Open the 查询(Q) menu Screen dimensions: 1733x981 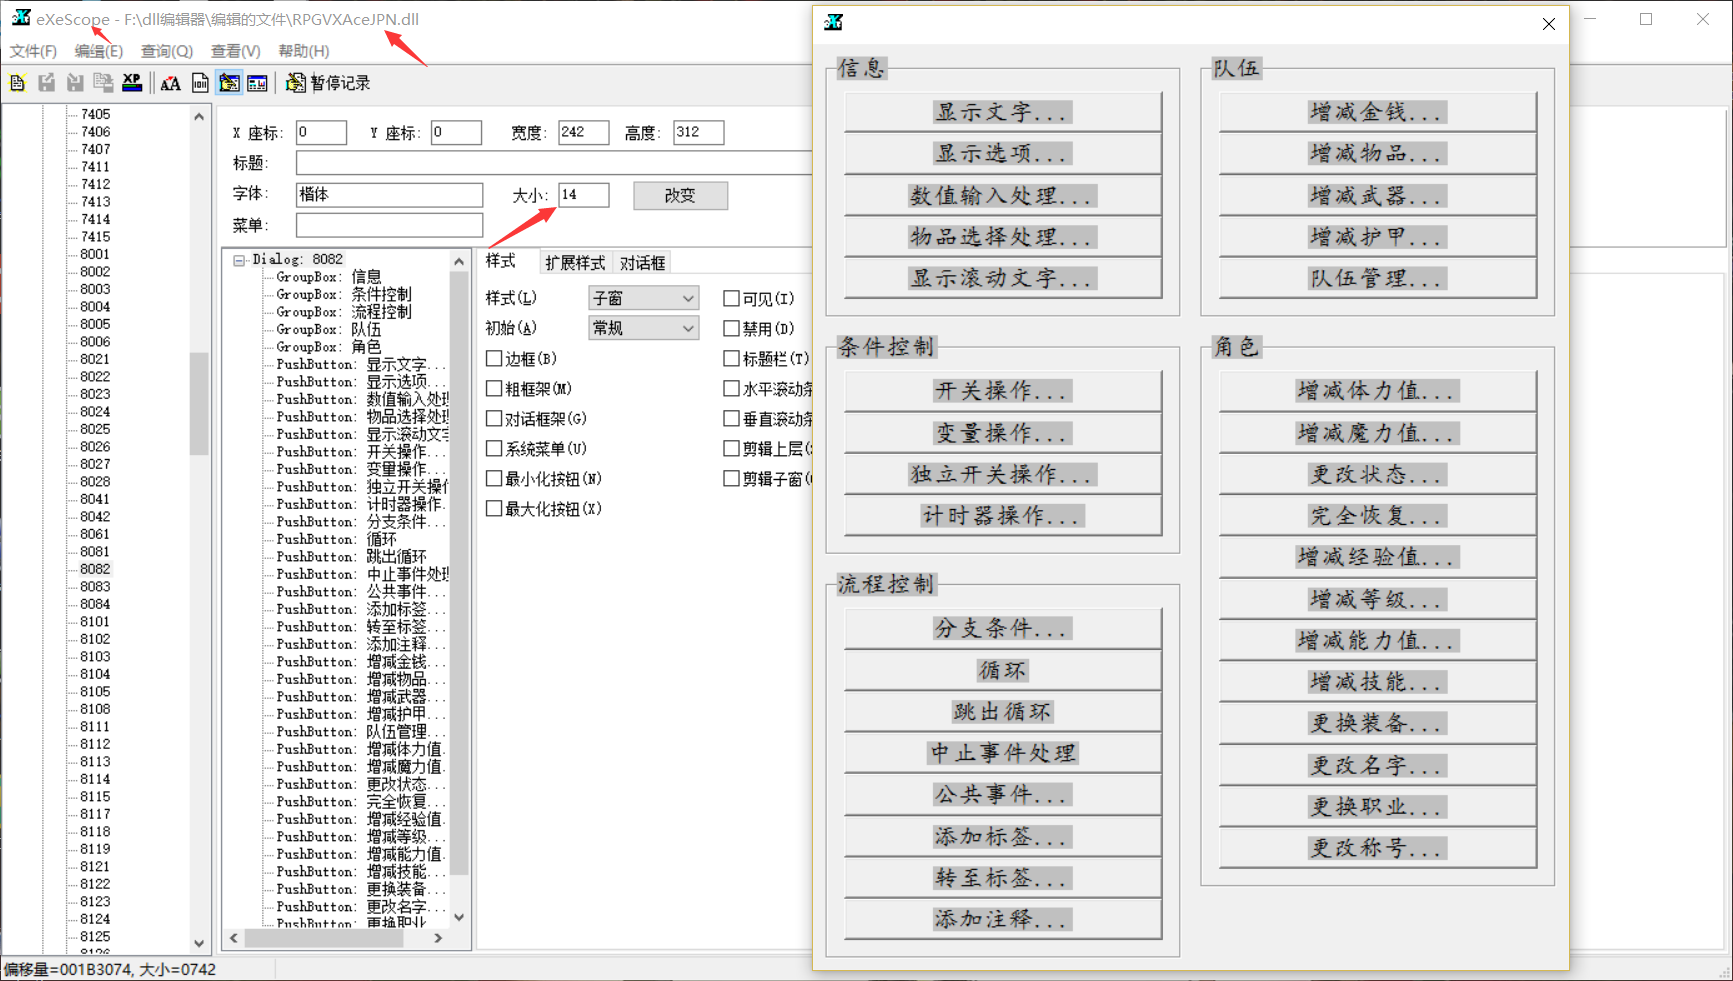(x=166, y=51)
